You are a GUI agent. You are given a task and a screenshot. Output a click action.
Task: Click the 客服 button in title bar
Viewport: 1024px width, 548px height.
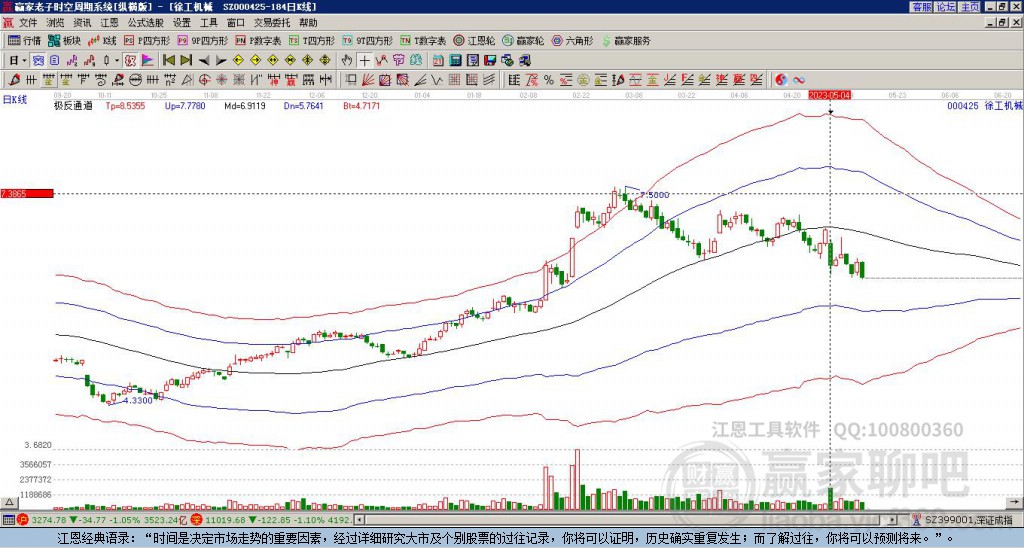click(x=921, y=7)
